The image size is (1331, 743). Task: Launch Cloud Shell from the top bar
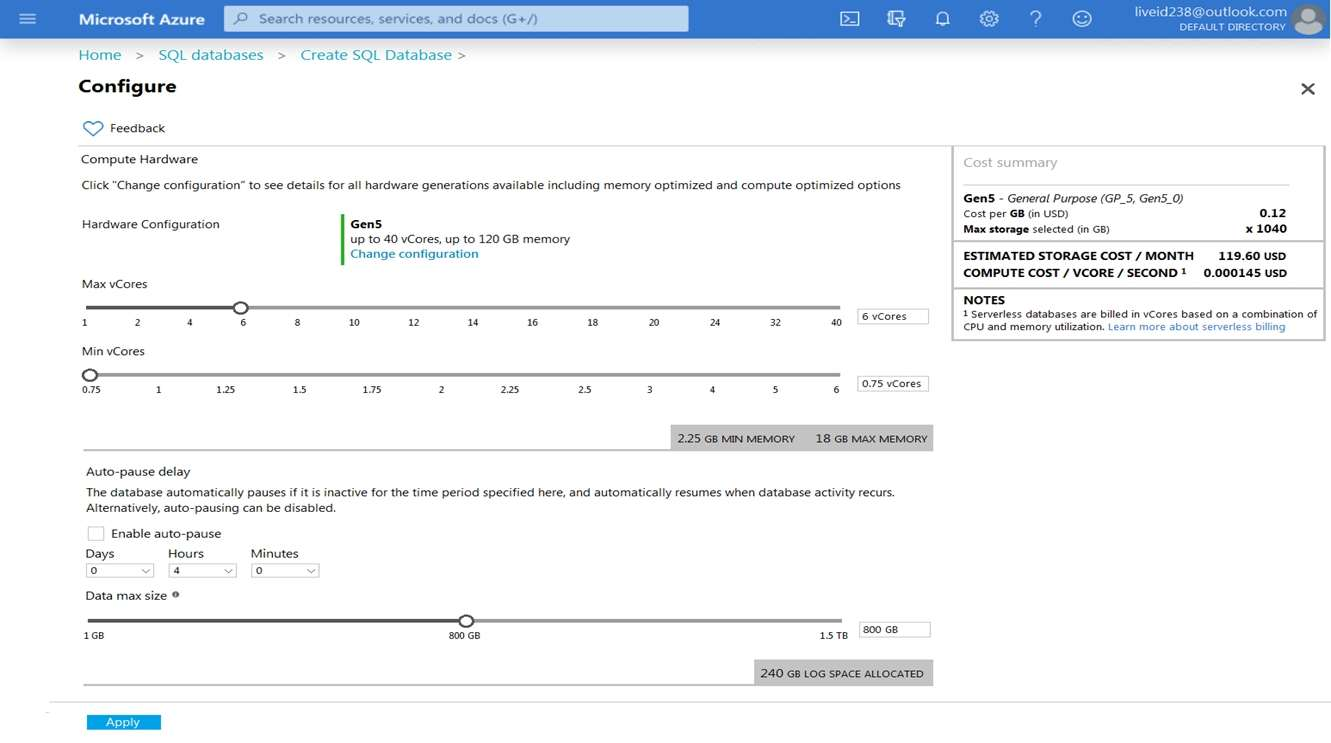click(849, 19)
